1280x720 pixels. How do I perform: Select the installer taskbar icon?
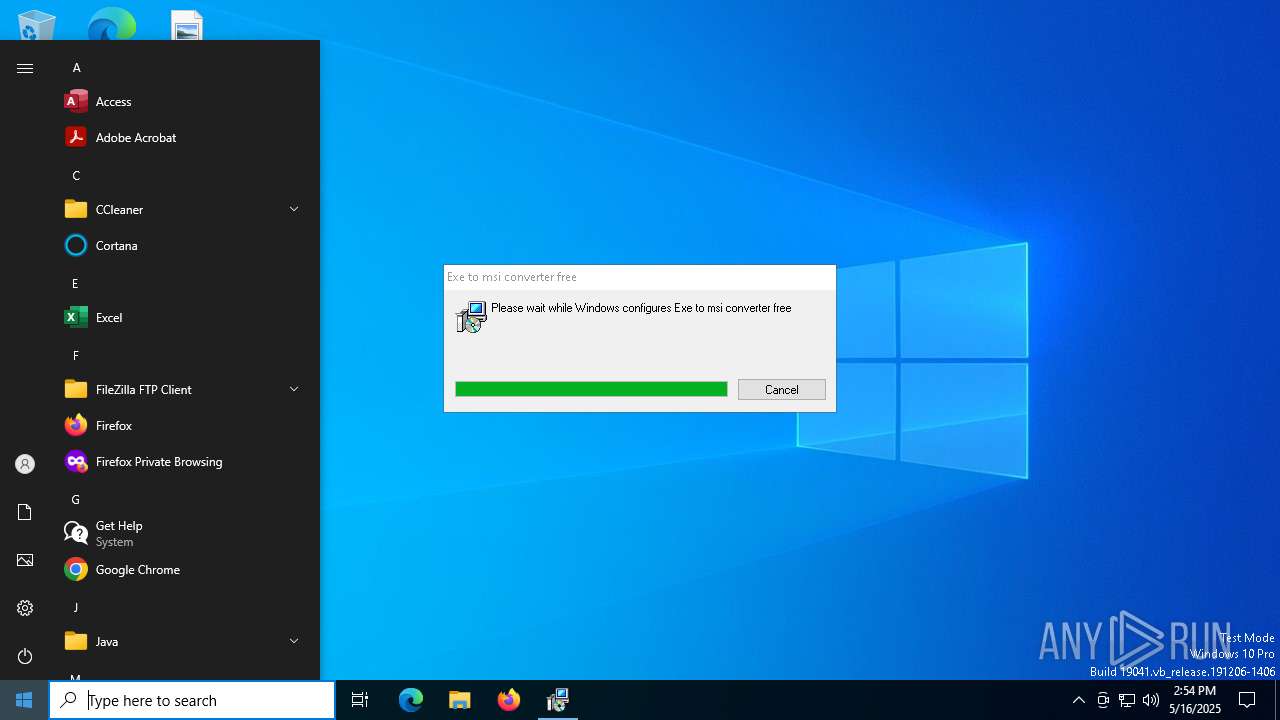(x=558, y=700)
